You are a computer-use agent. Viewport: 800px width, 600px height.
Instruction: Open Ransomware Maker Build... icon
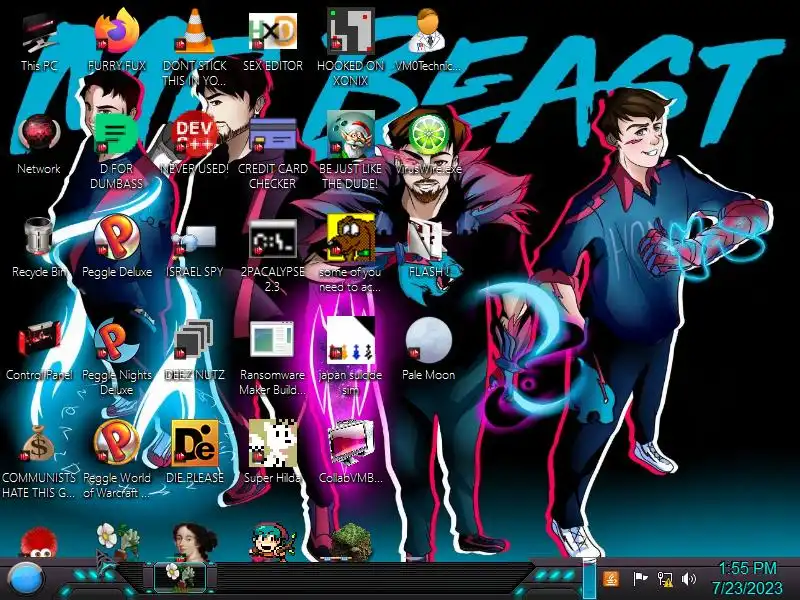click(x=272, y=339)
